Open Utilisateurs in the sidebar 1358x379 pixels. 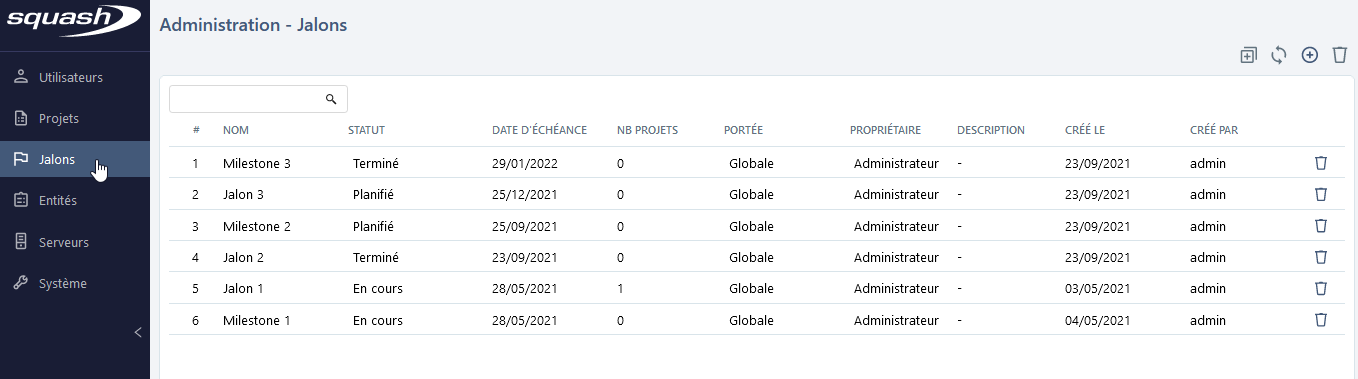coord(75,77)
